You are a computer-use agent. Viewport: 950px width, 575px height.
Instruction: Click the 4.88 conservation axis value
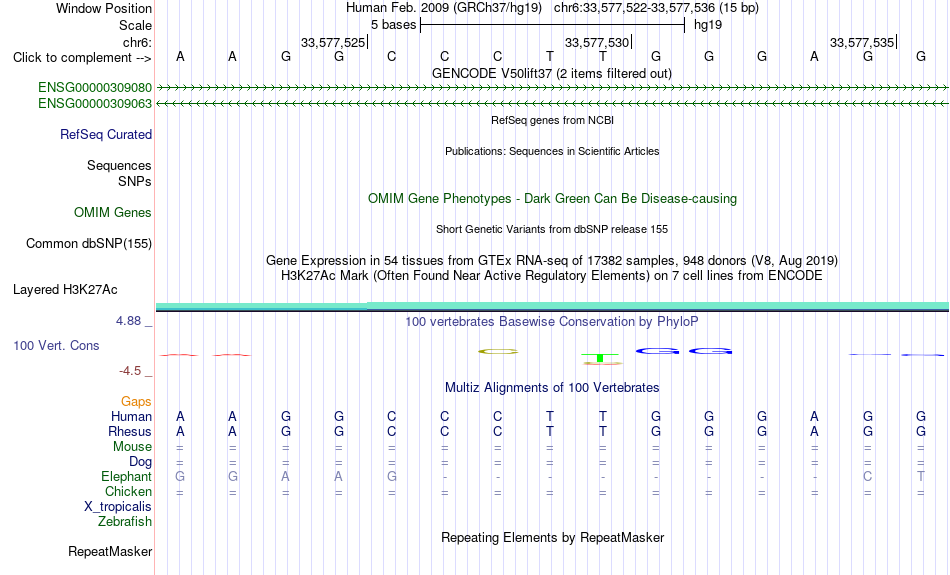(128, 321)
